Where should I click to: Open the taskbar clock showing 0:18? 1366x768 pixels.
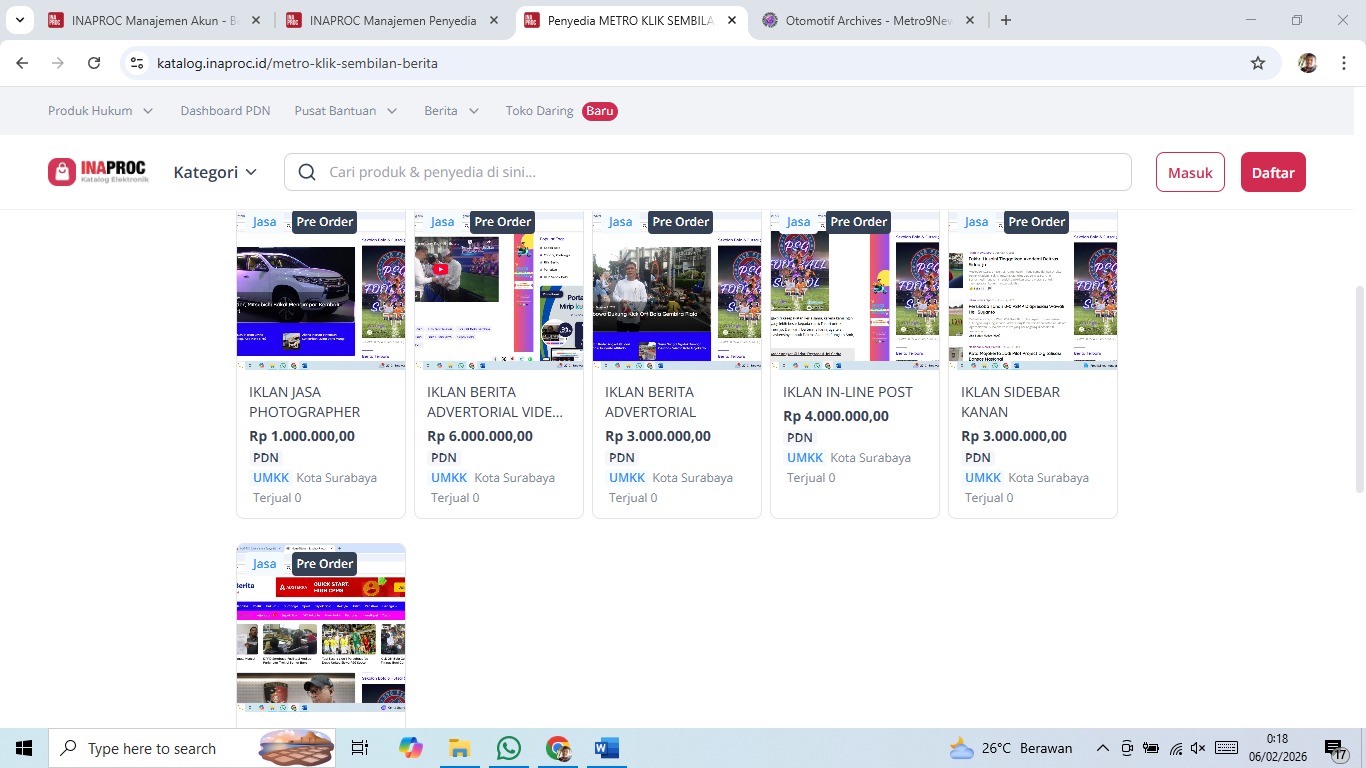click(x=1280, y=748)
